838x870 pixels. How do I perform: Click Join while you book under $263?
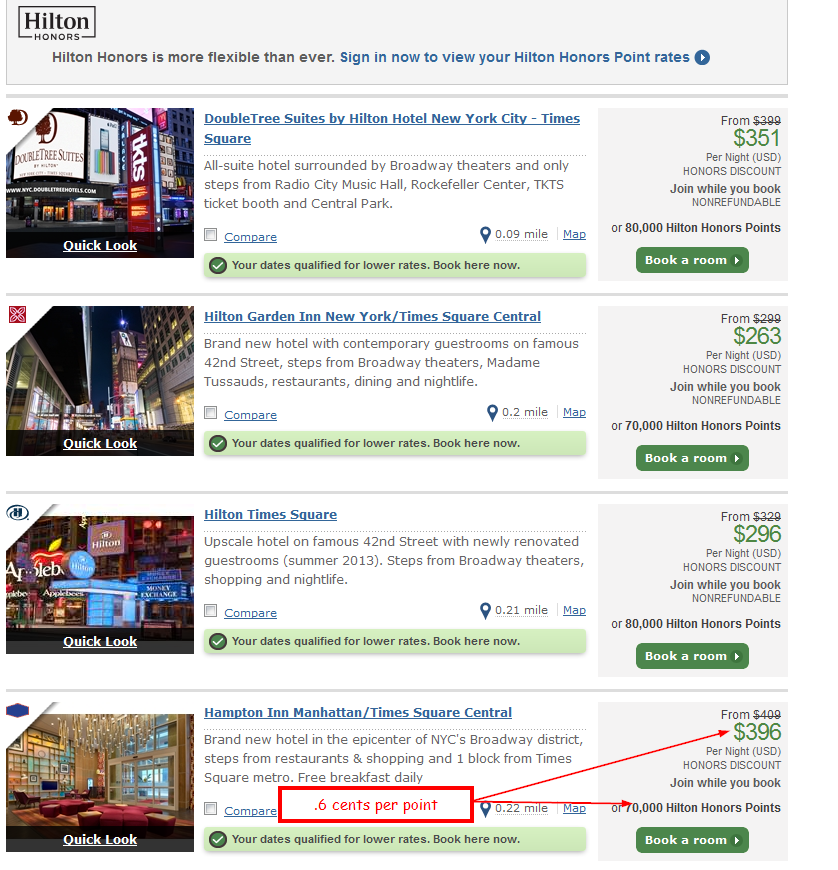pyautogui.click(x=725, y=387)
